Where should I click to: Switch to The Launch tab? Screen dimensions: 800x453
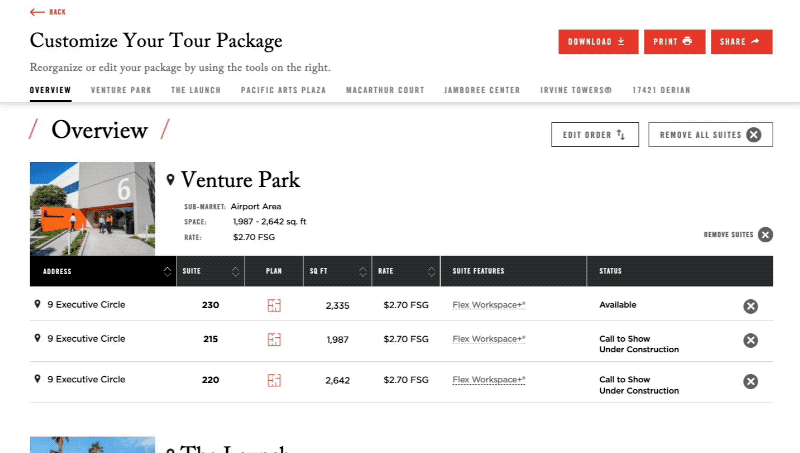point(196,90)
